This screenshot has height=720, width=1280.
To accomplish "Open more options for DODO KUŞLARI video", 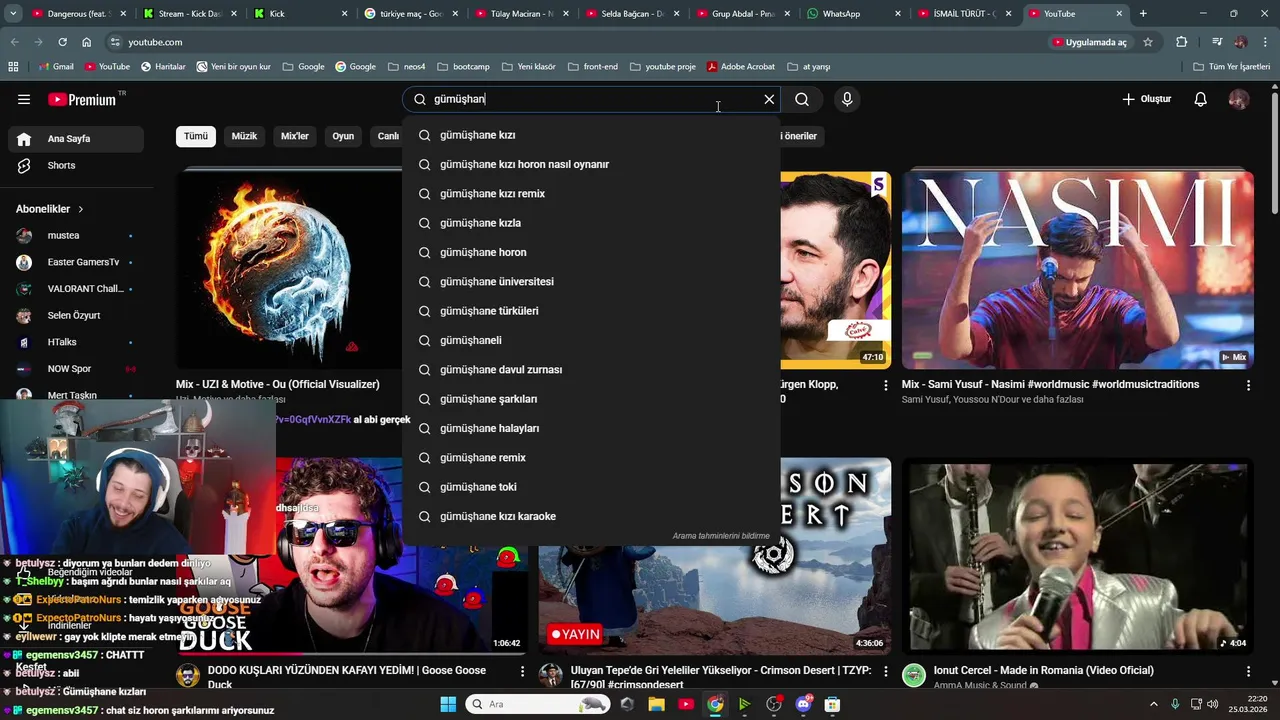I will coord(522,671).
